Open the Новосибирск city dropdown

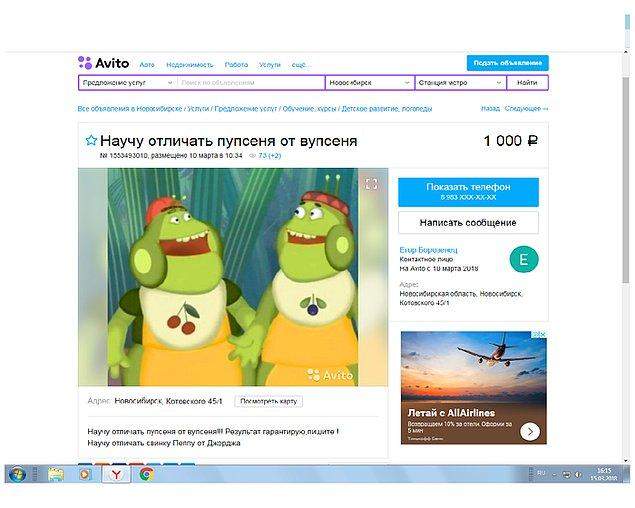coord(370,83)
